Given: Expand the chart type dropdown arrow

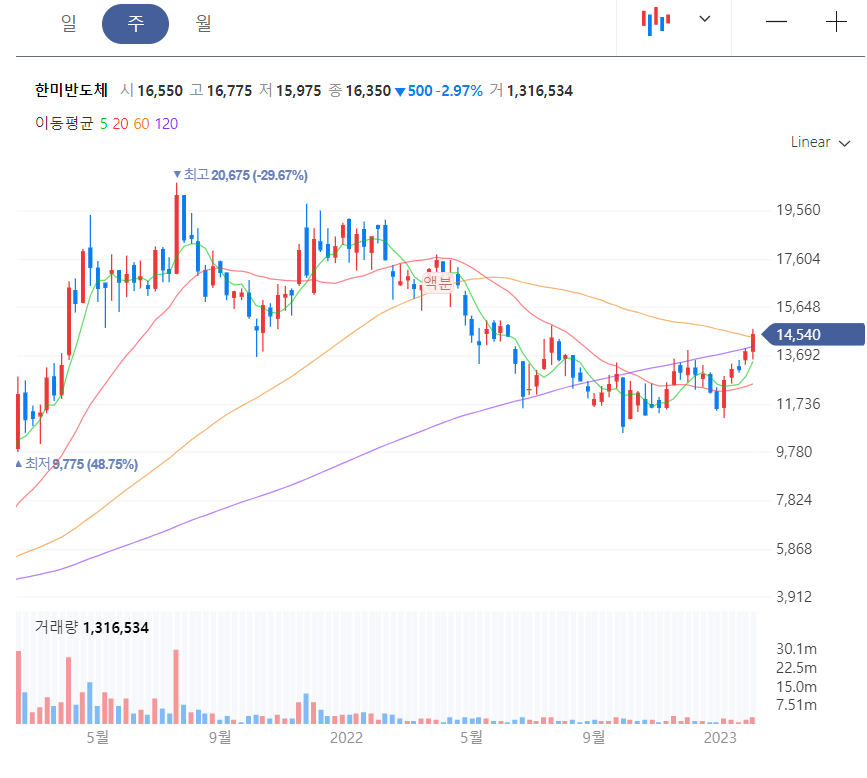Looking at the screenshot, I should coord(704,19).
